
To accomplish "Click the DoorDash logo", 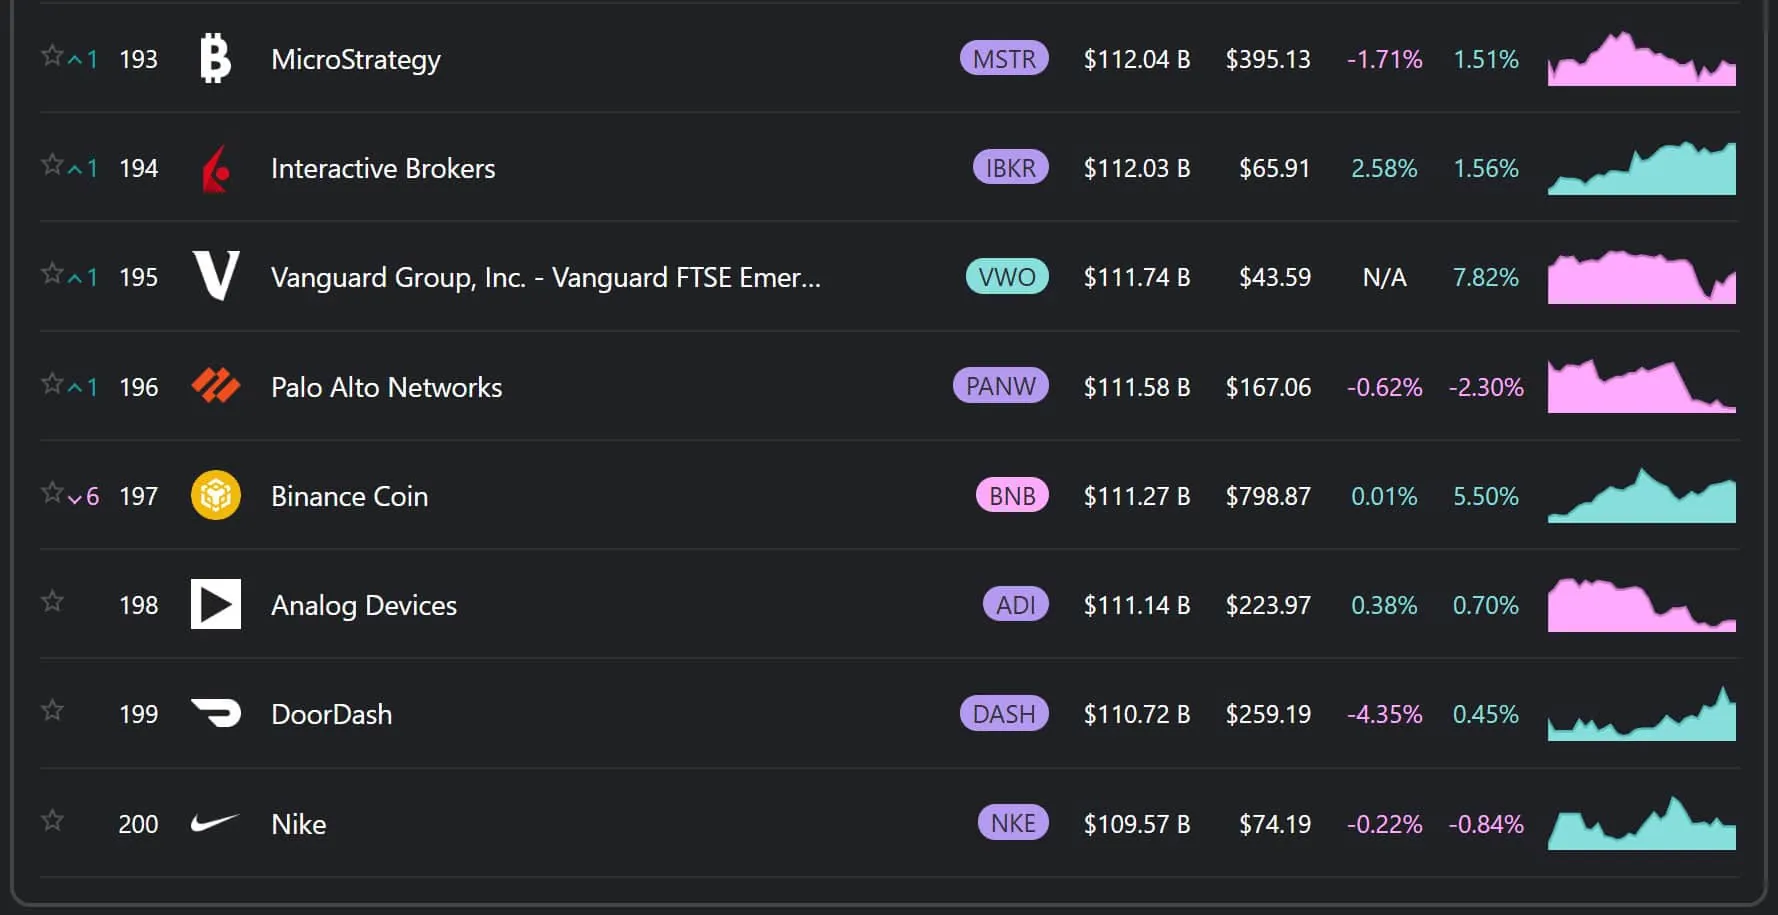I will 215,714.
